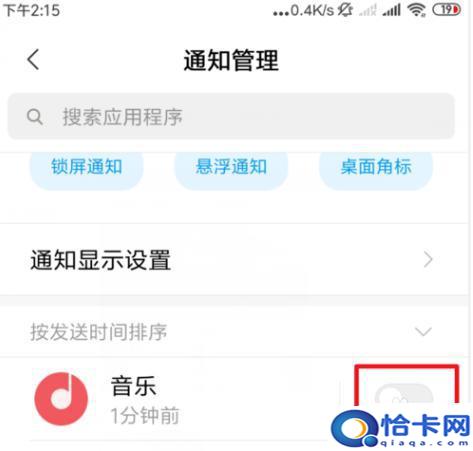Focus the 搜索应用程序 search field
Image resolution: width=473 pixels, height=451 pixels.
pos(231,117)
